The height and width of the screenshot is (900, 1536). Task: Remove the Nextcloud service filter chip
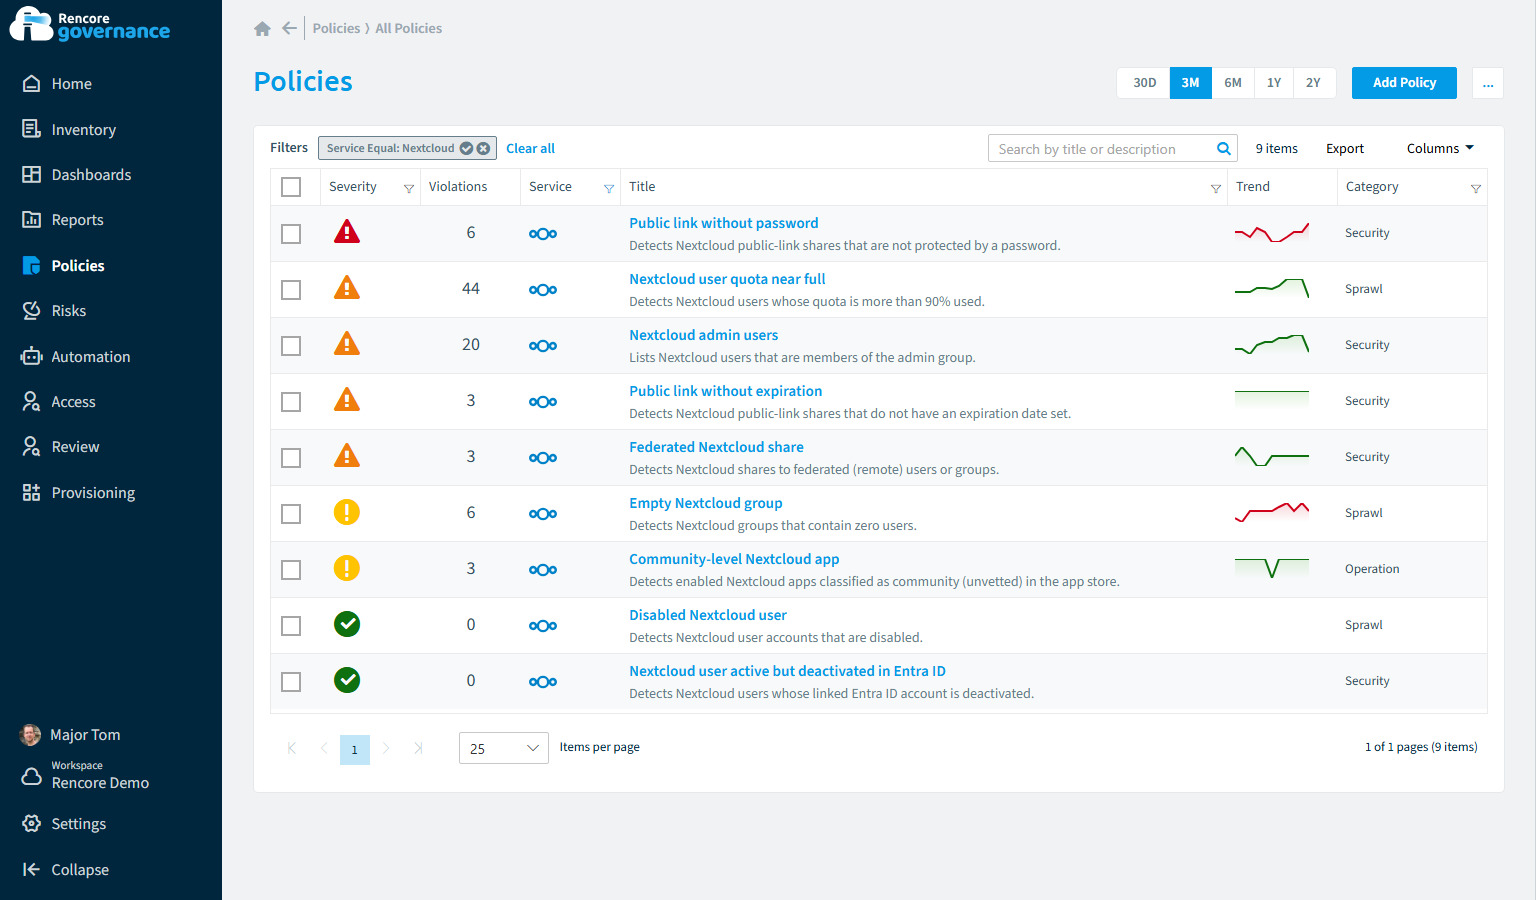tap(484, 148)
